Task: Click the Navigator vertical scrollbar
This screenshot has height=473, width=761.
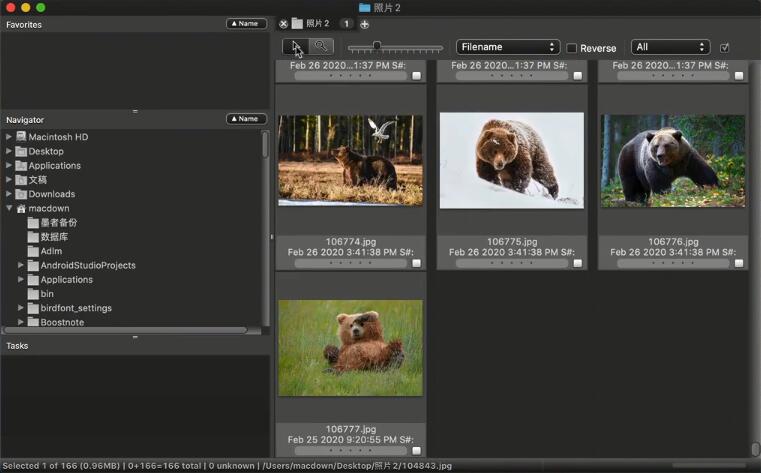Action: point(265,145)
